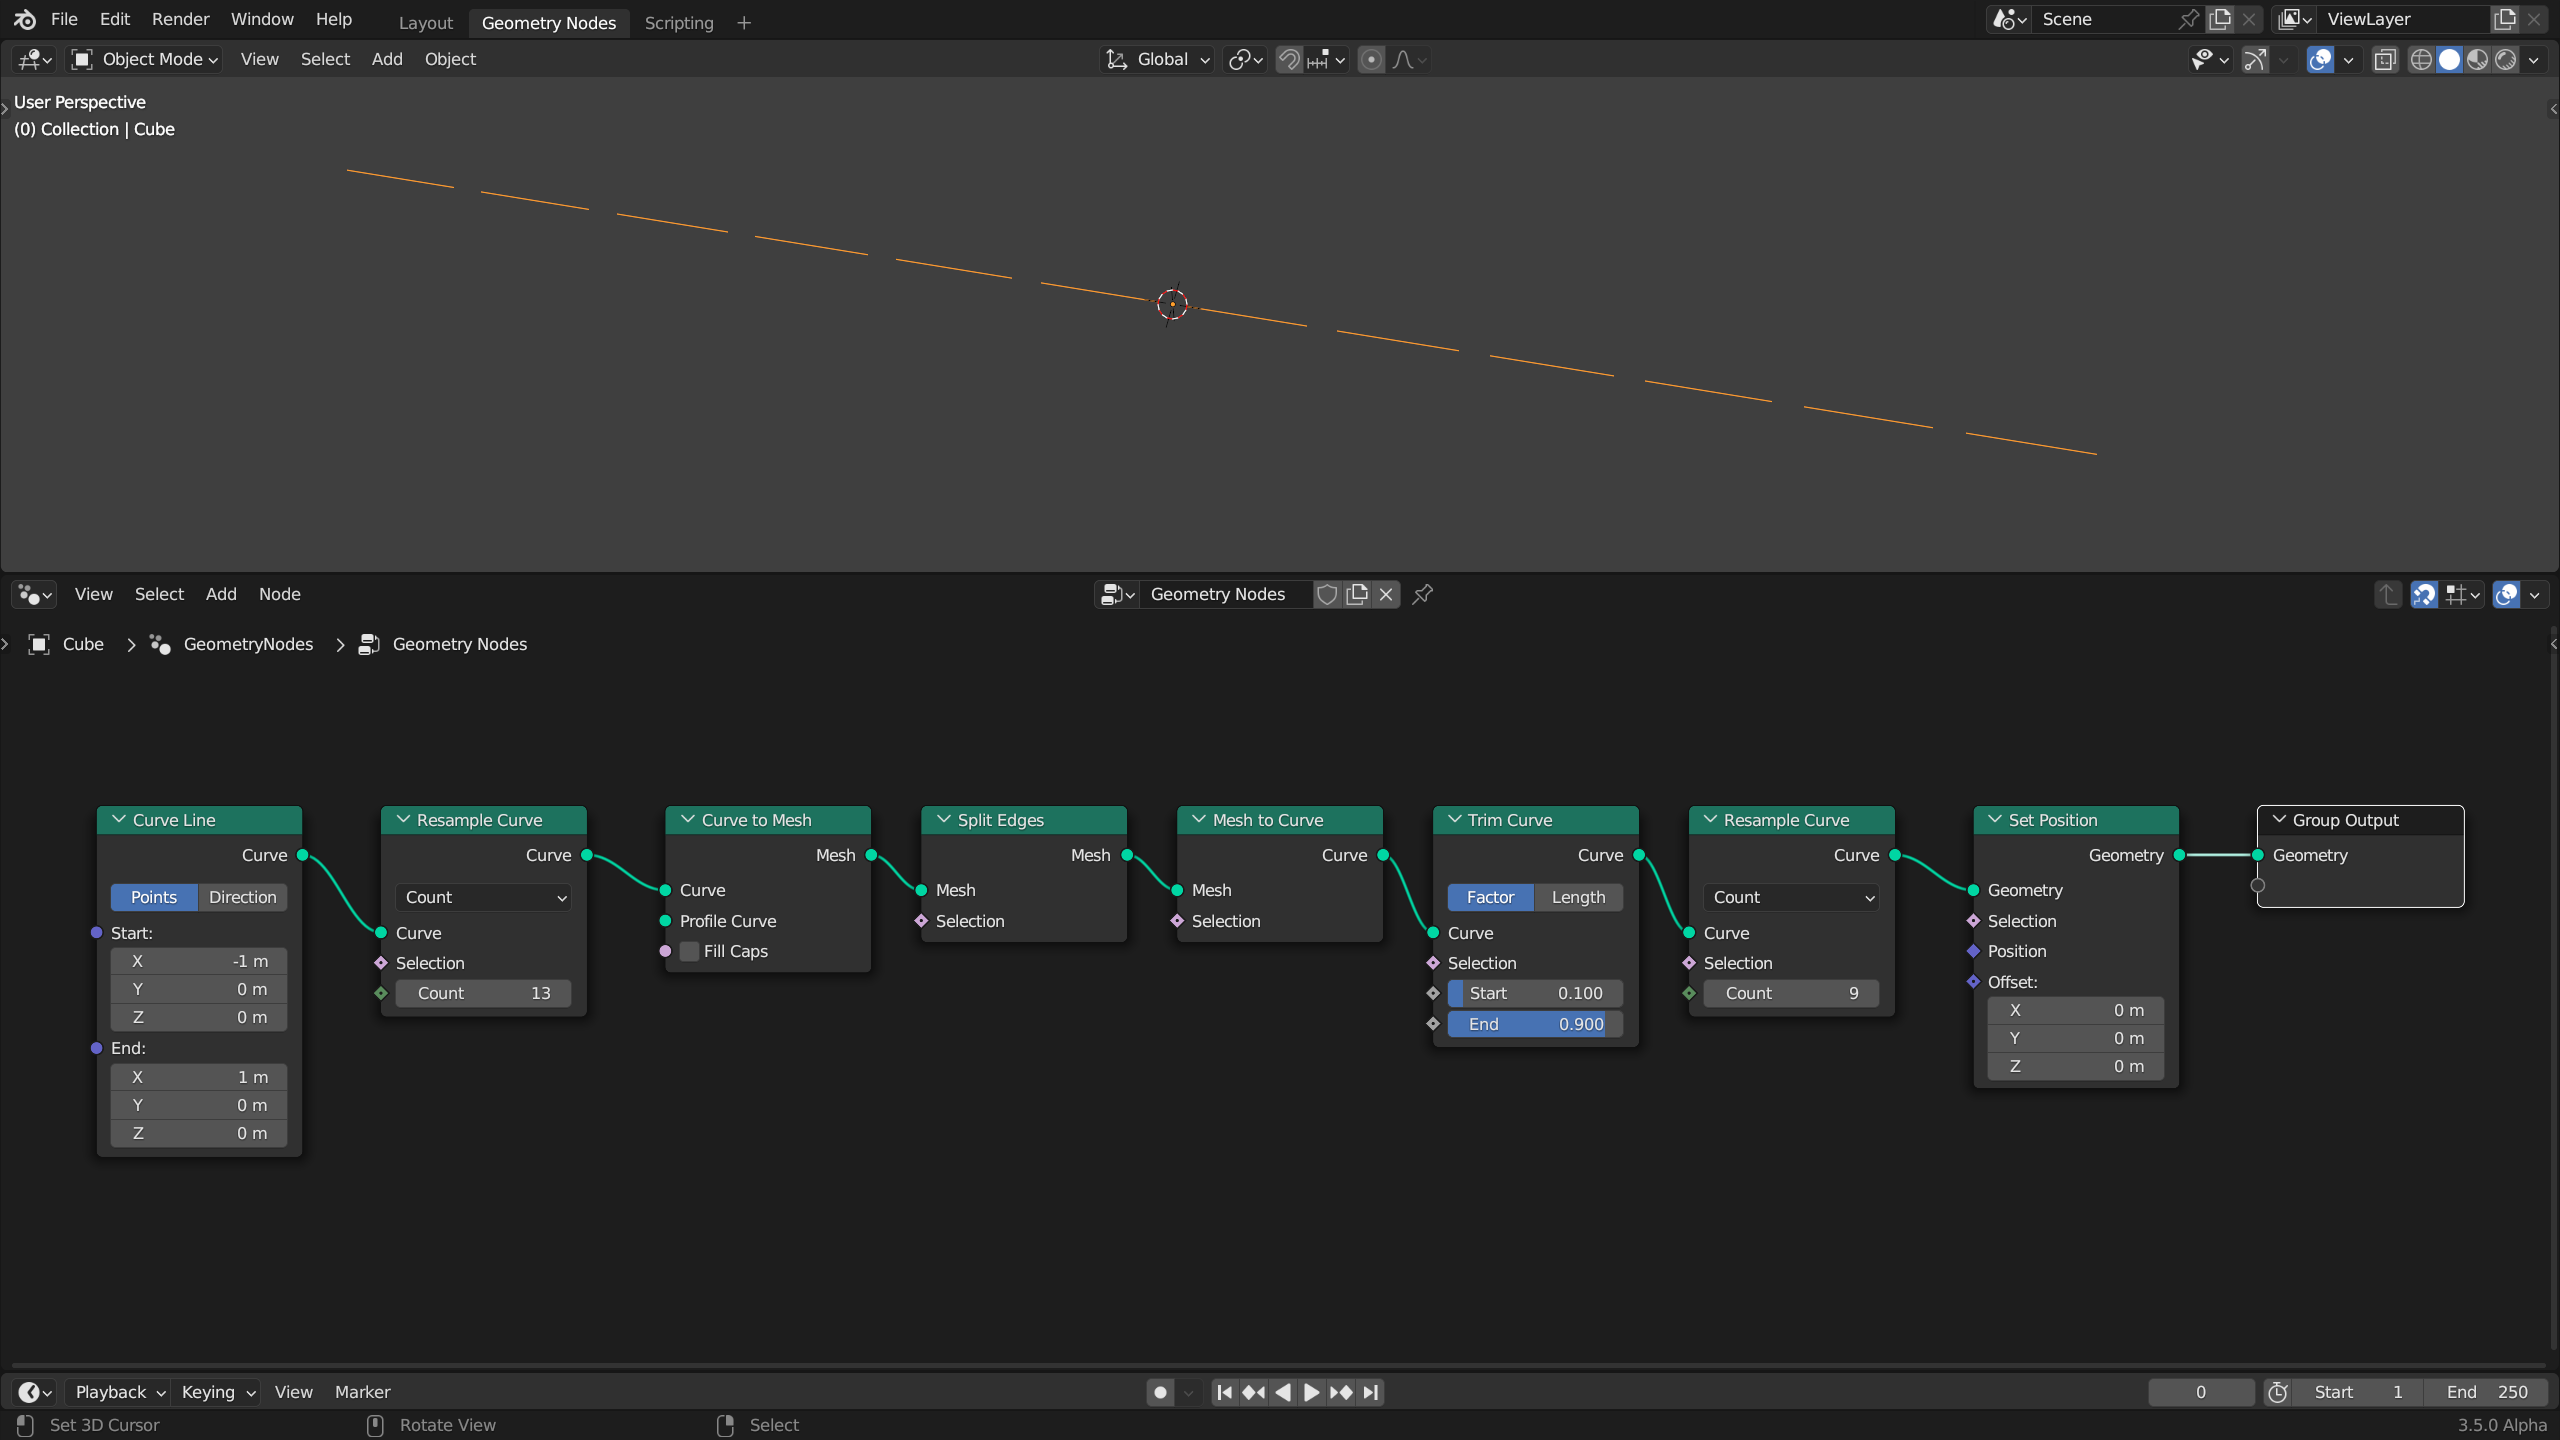The height and width of the screenshot is (1440, 2560).
Task: Collapse the Set Position node
Action: 1995,820
